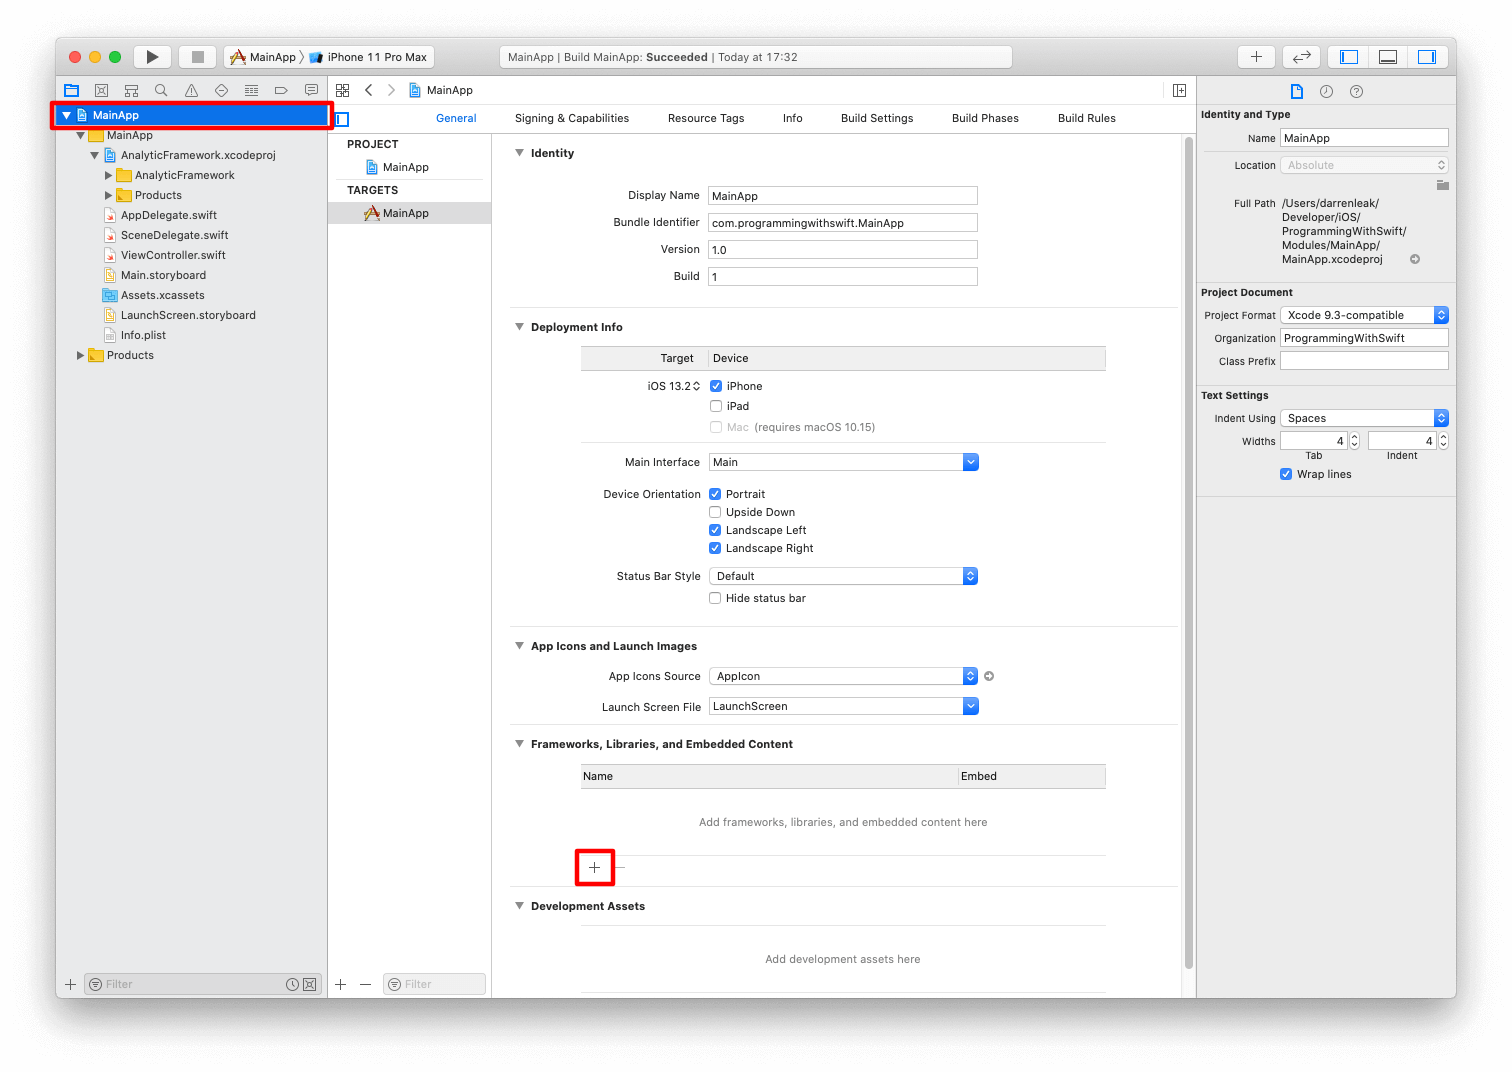
Task: Go back in editor history
Action: click(369, 90)
